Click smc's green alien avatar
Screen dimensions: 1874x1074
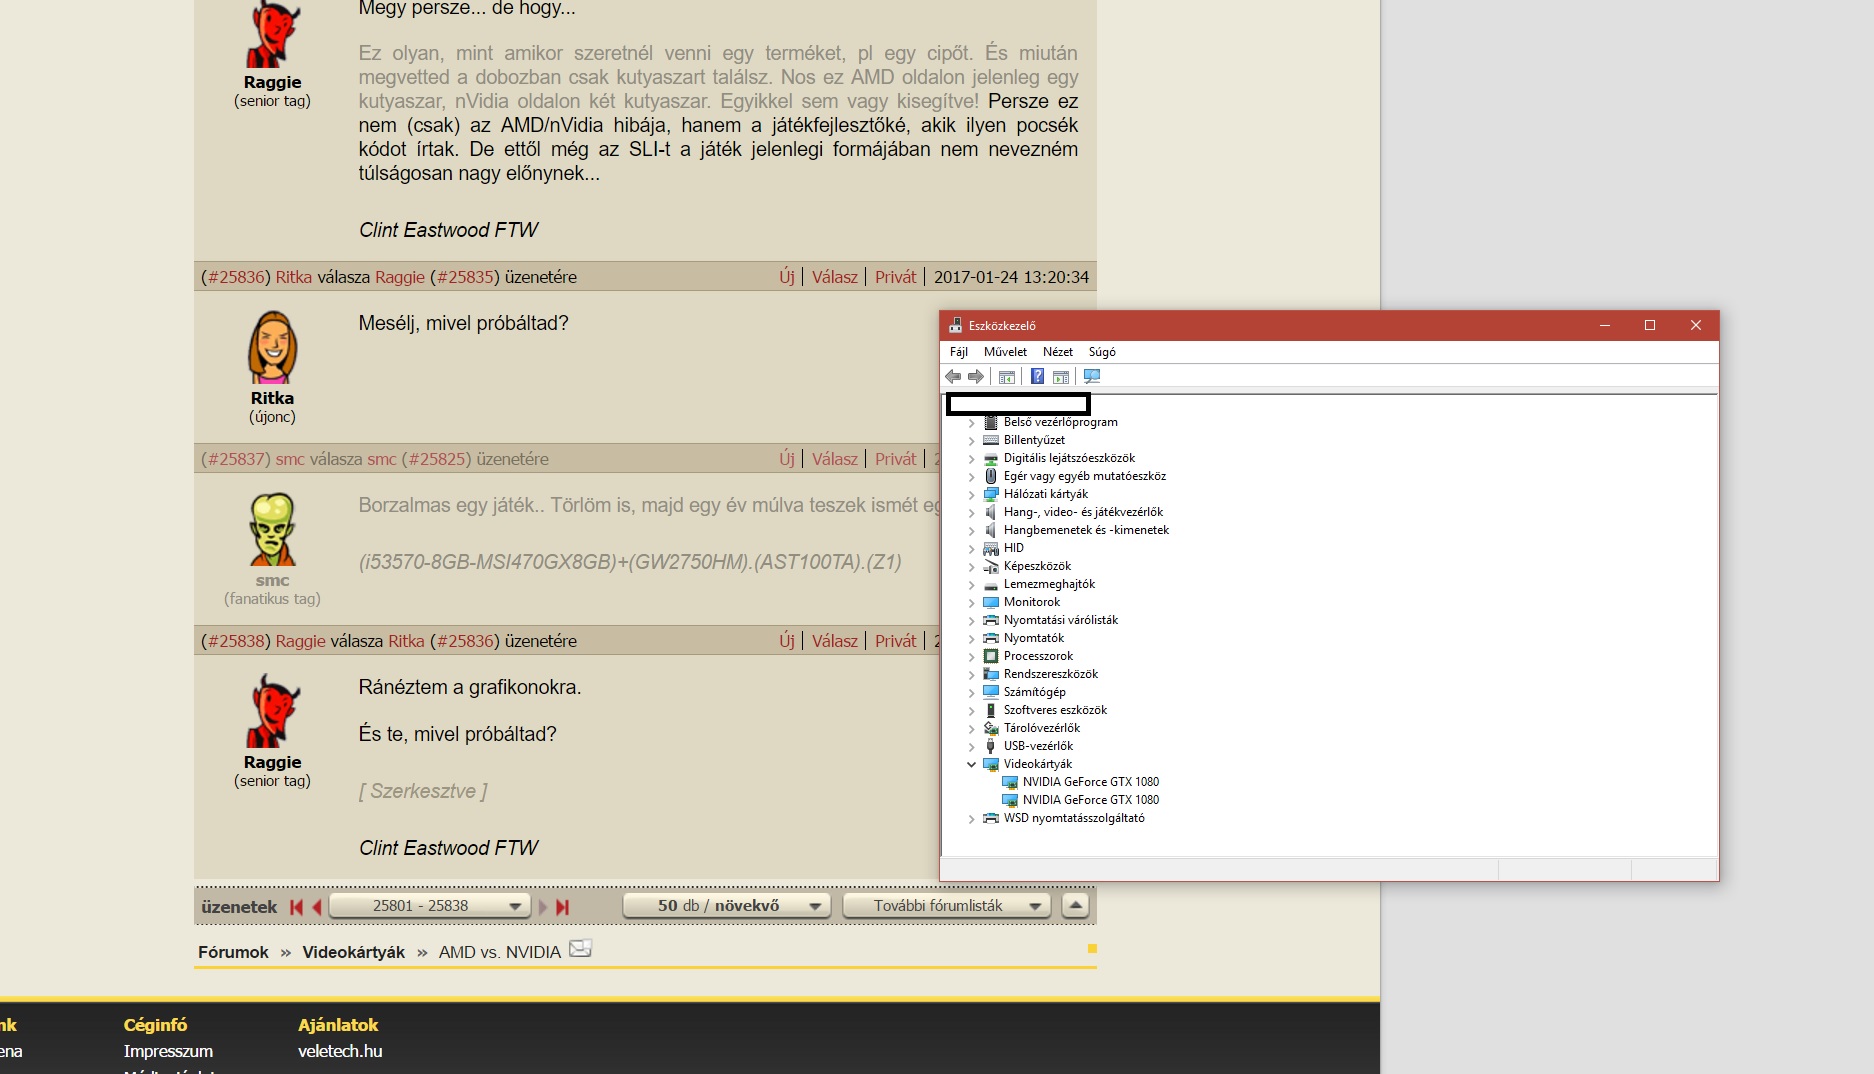pos(272,529)
